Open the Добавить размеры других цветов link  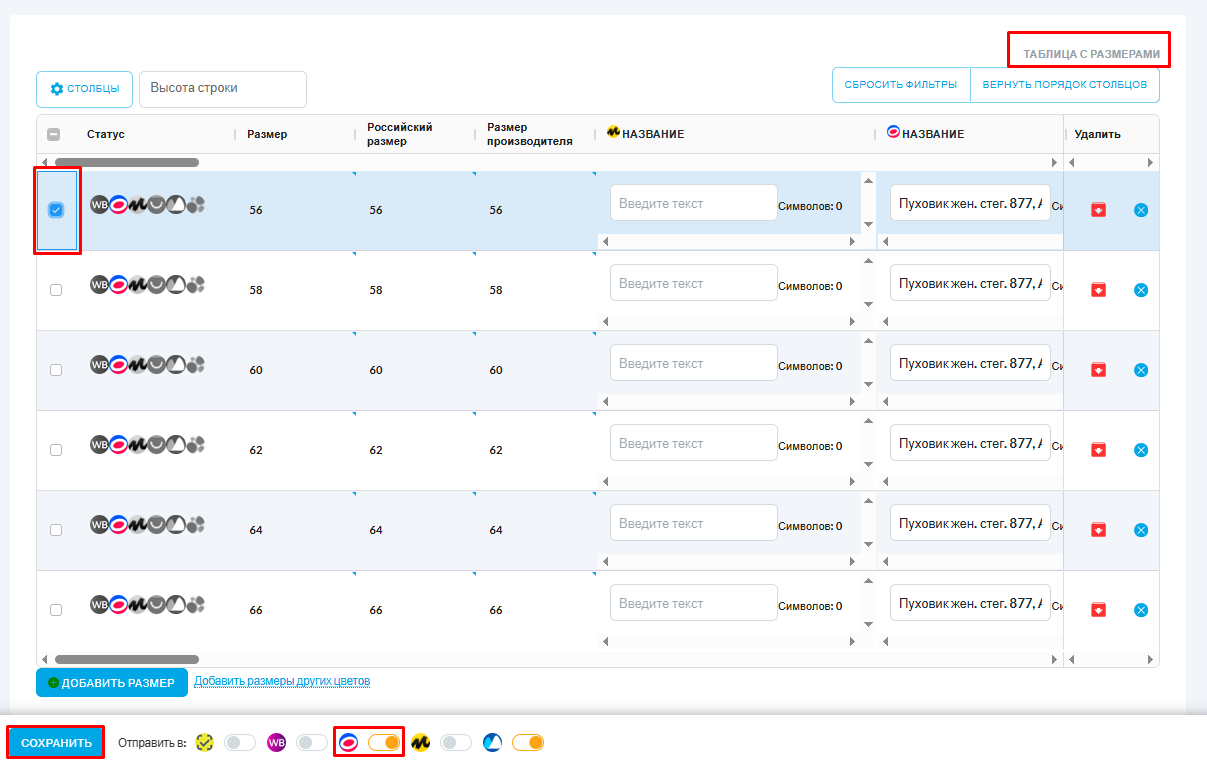coord(282,682)
